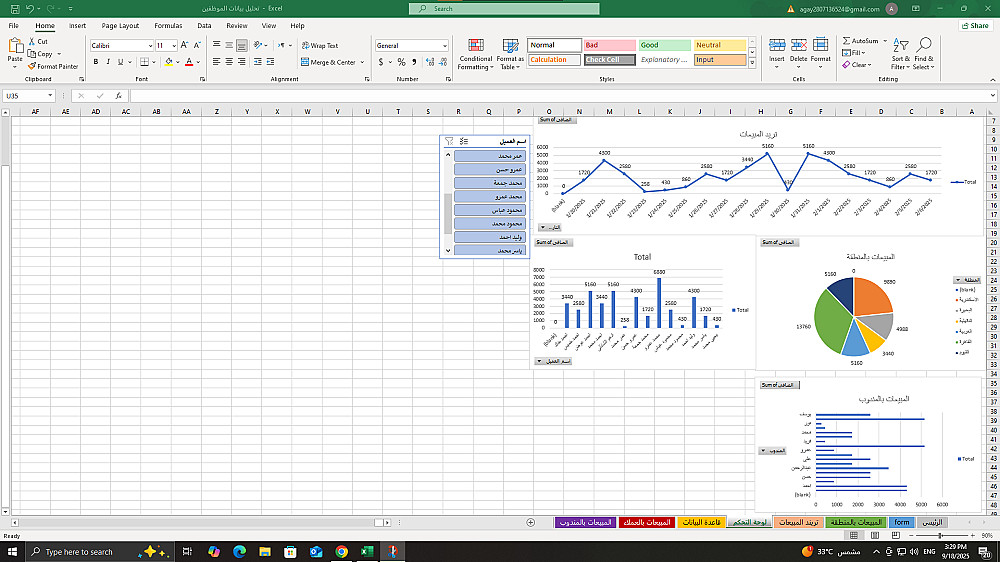Screen dimensions: 1000x562
Task: Decrease font size with small A
Action: point(197,45)
